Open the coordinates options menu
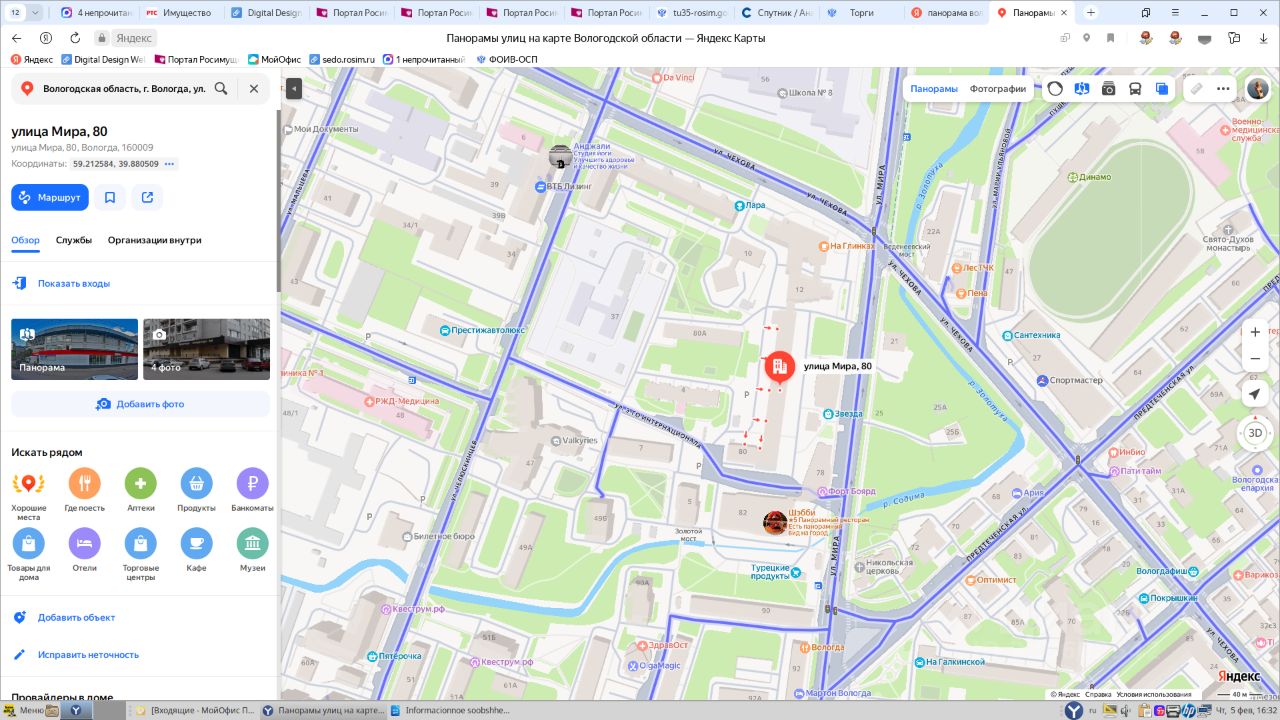The image size is (1280, 720). pos(169,164)
